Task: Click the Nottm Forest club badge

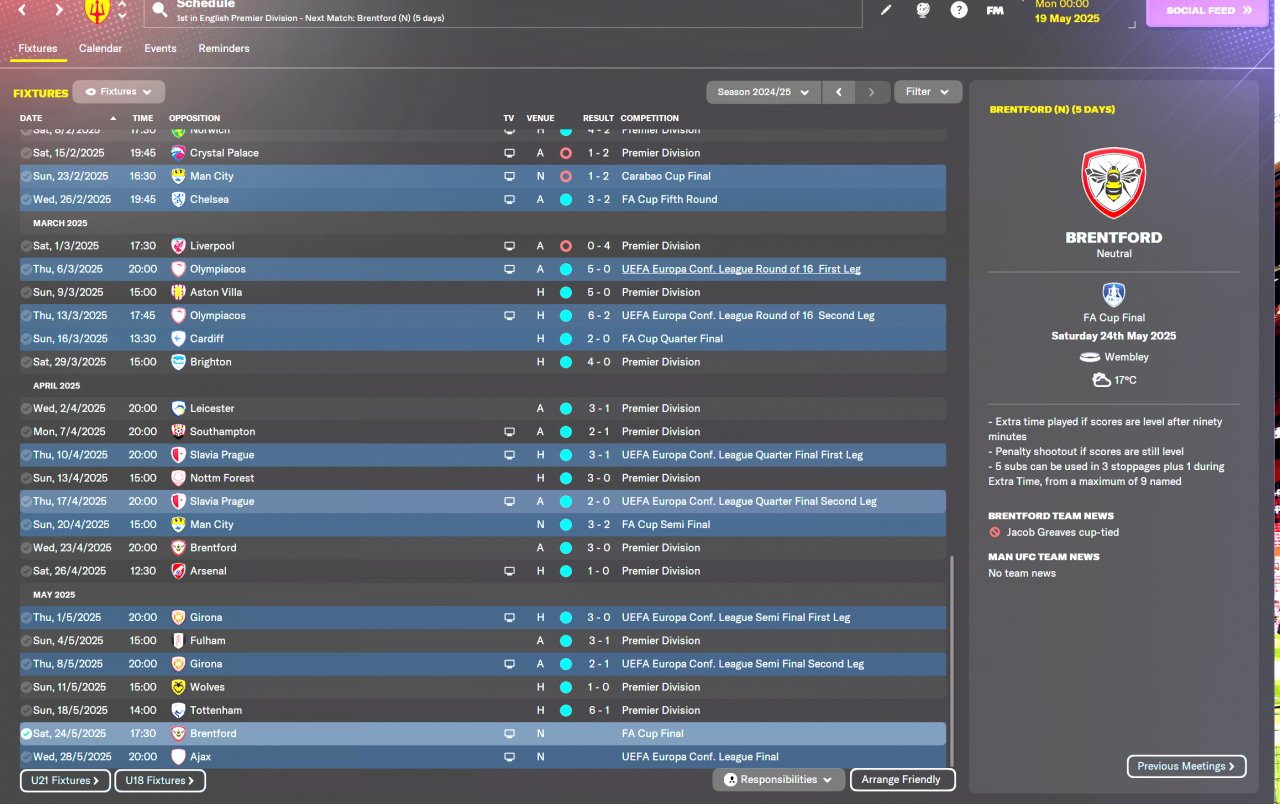Action: pyautogui.click(x=178, y=478)
